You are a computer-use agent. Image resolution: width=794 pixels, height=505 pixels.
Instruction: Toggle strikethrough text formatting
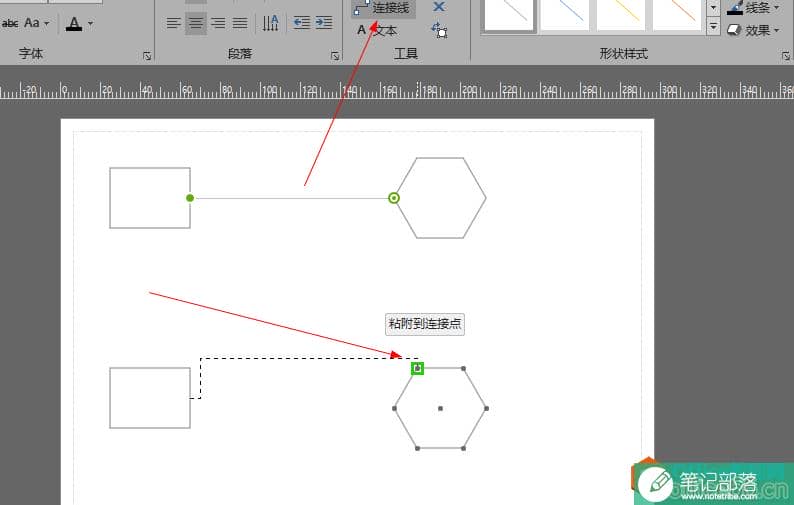click(x=10, y=23)
